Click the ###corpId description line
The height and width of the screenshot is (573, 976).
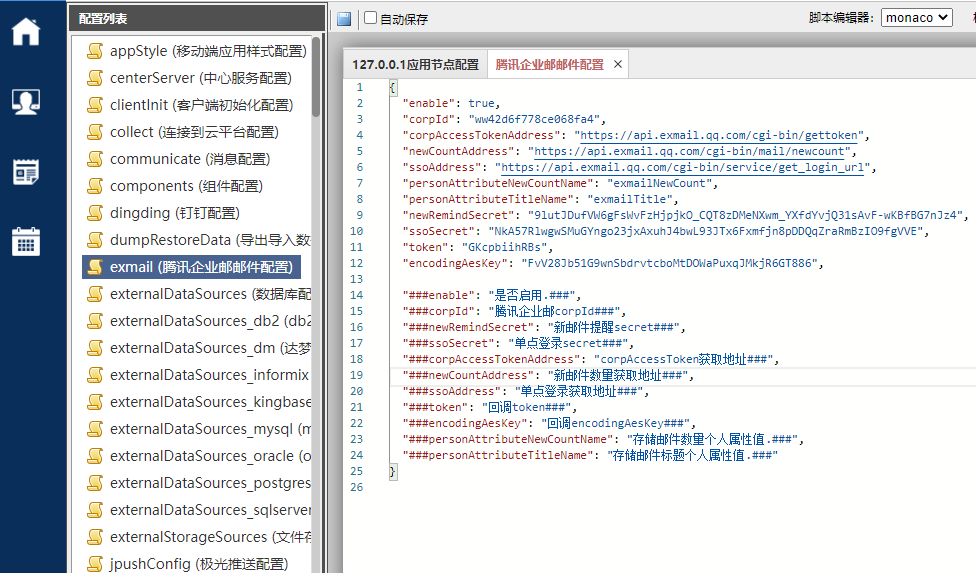514,311
